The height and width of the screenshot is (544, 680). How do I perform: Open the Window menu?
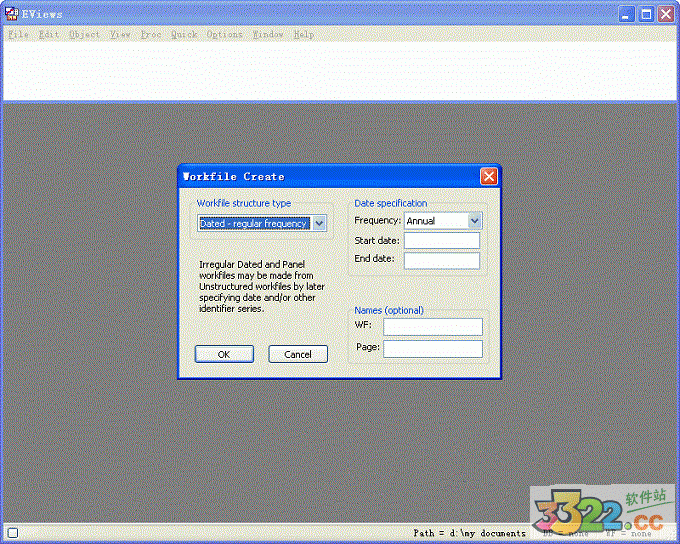(x=268, y=34)
